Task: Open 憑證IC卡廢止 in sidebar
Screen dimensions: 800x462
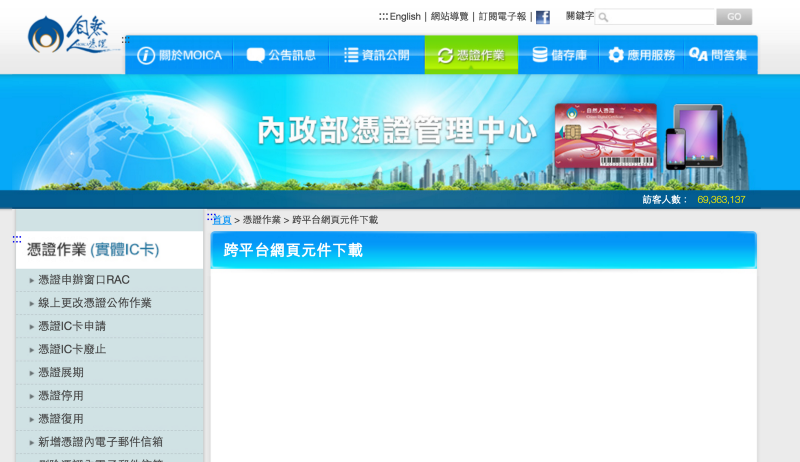Action: 72,349
